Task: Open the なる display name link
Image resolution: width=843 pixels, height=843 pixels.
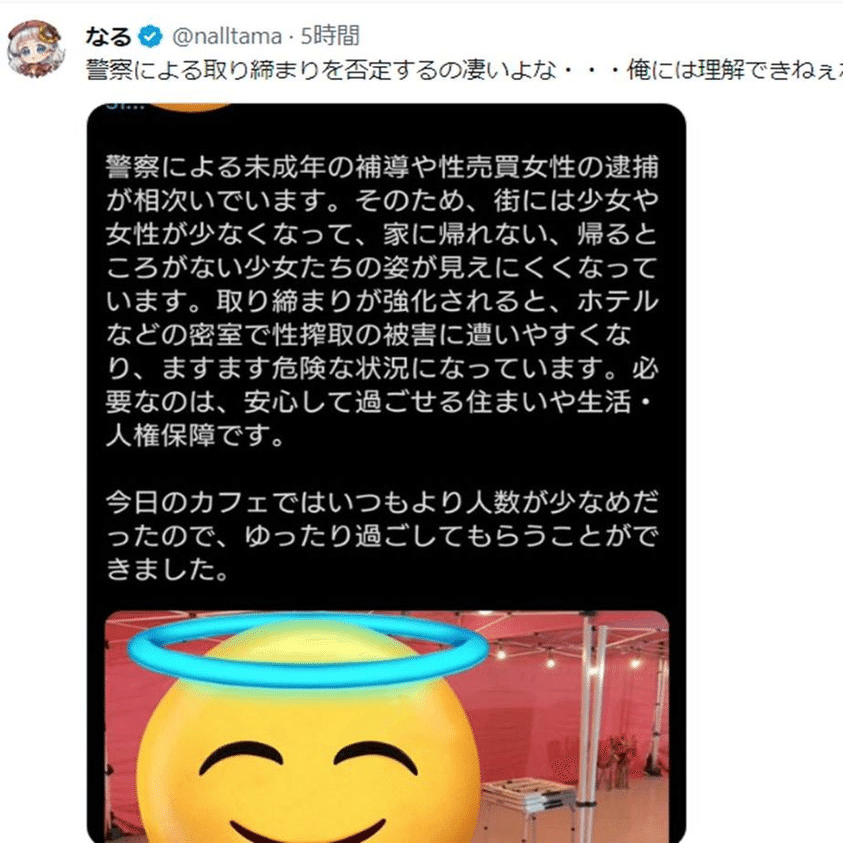Action: click(x=108, y=37)
